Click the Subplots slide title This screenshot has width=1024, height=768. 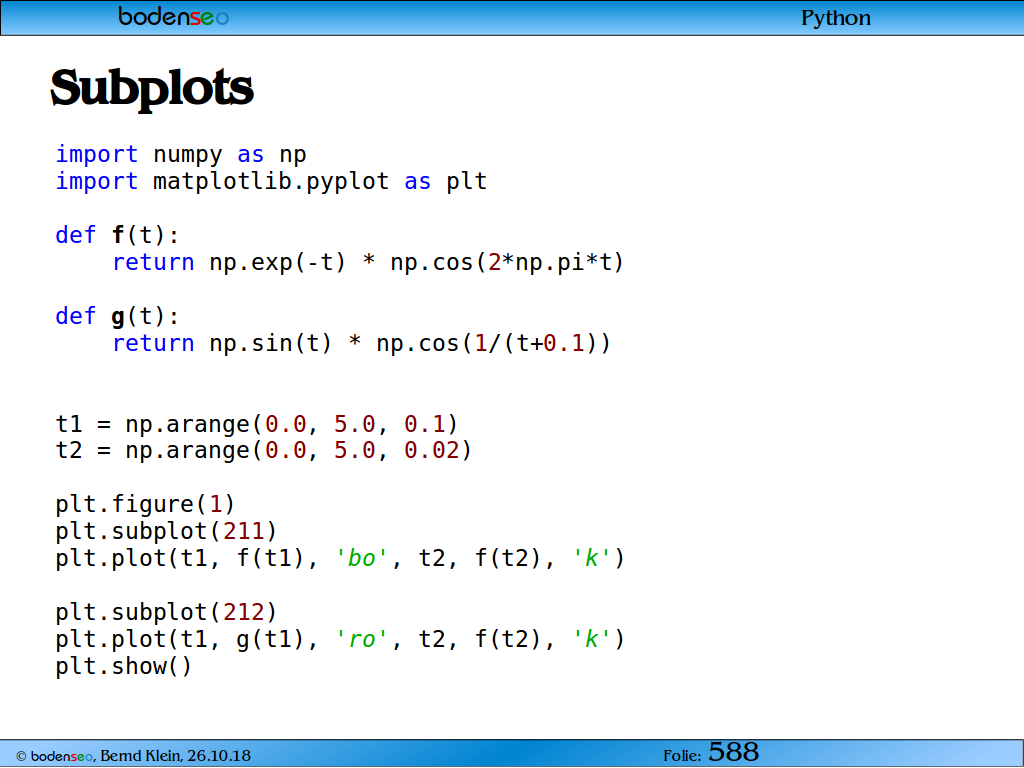[152, 89]
